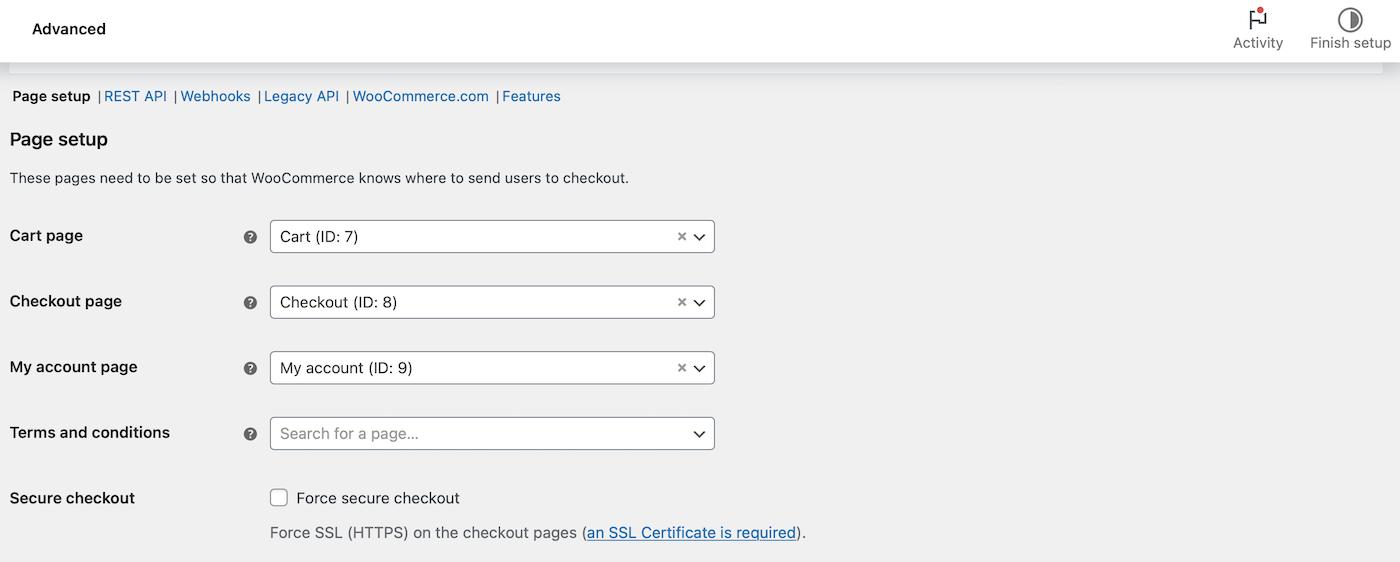Click the My account page help icon
Screen dimensions: 1400x562
(x=251, y=368)
